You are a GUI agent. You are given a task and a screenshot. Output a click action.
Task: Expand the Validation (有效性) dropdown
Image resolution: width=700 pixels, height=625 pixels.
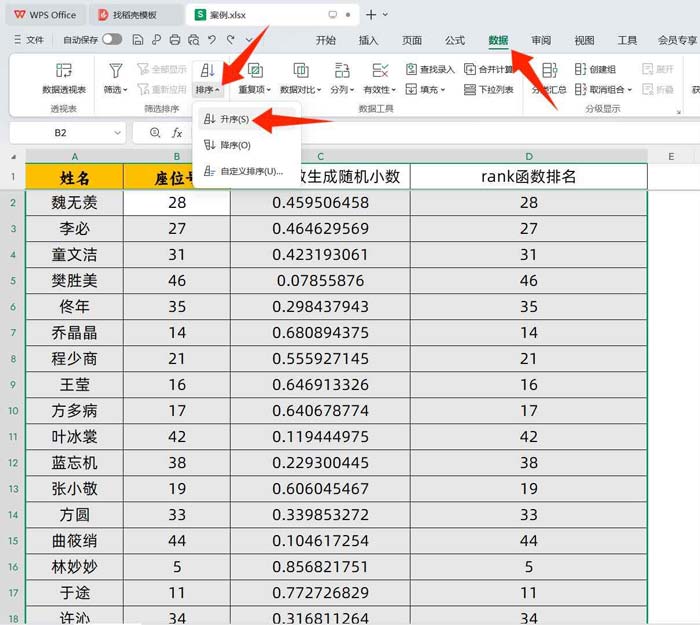[394, 90]
